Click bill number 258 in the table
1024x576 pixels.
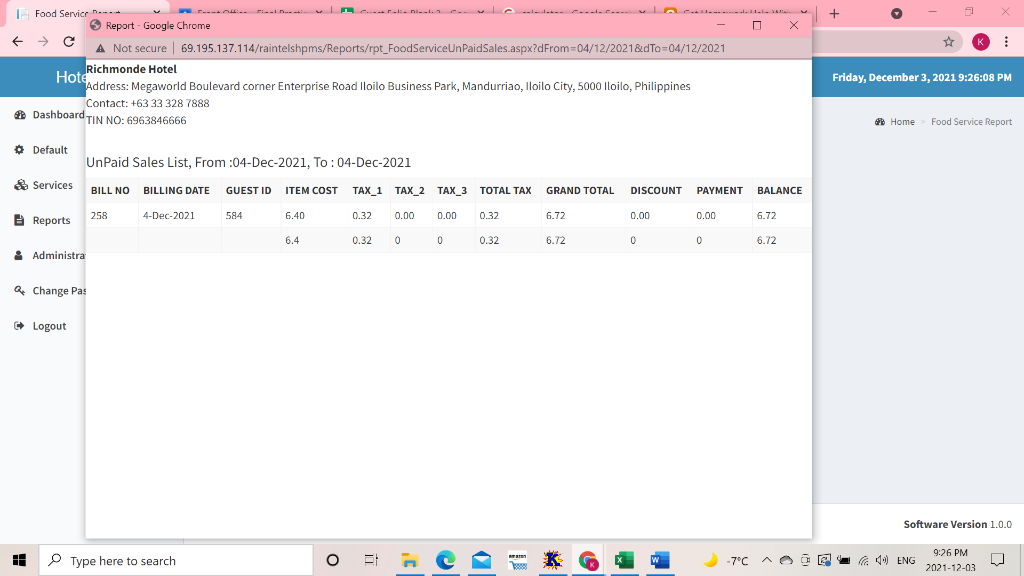(99, 214)
